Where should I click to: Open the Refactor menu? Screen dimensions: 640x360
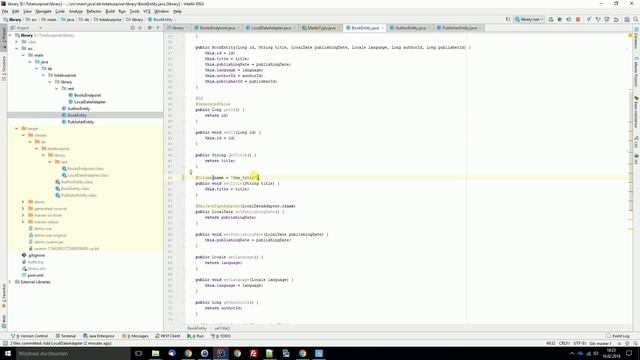tap(94, 11)
